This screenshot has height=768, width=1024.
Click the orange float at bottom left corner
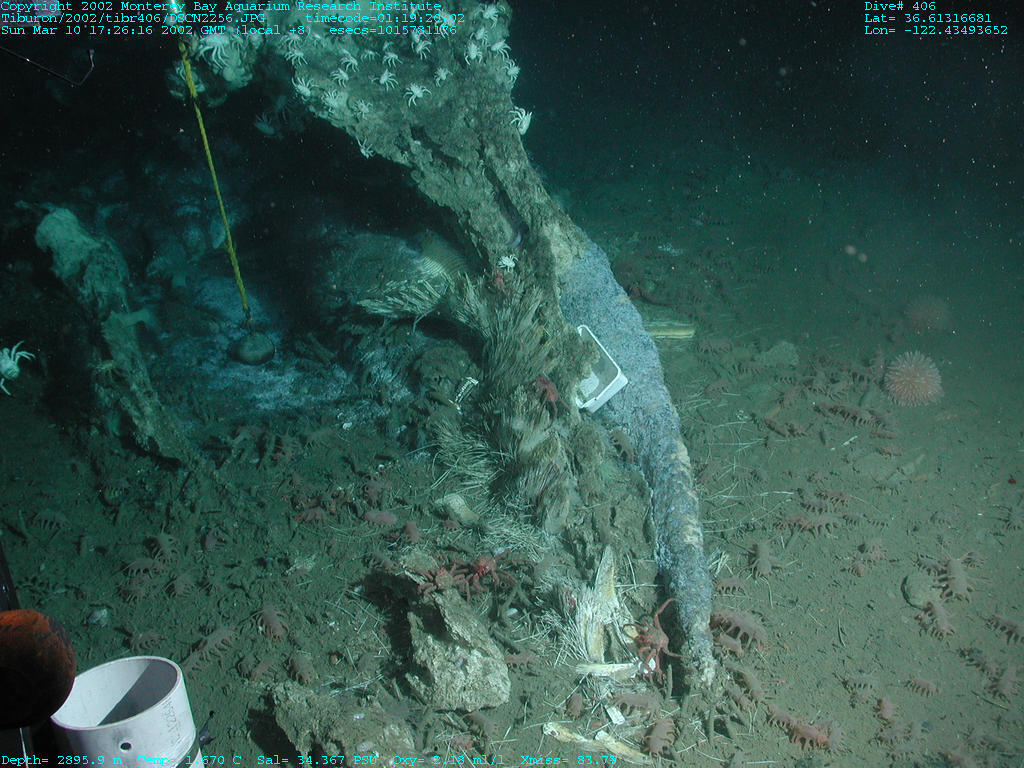tap(32, 666)
